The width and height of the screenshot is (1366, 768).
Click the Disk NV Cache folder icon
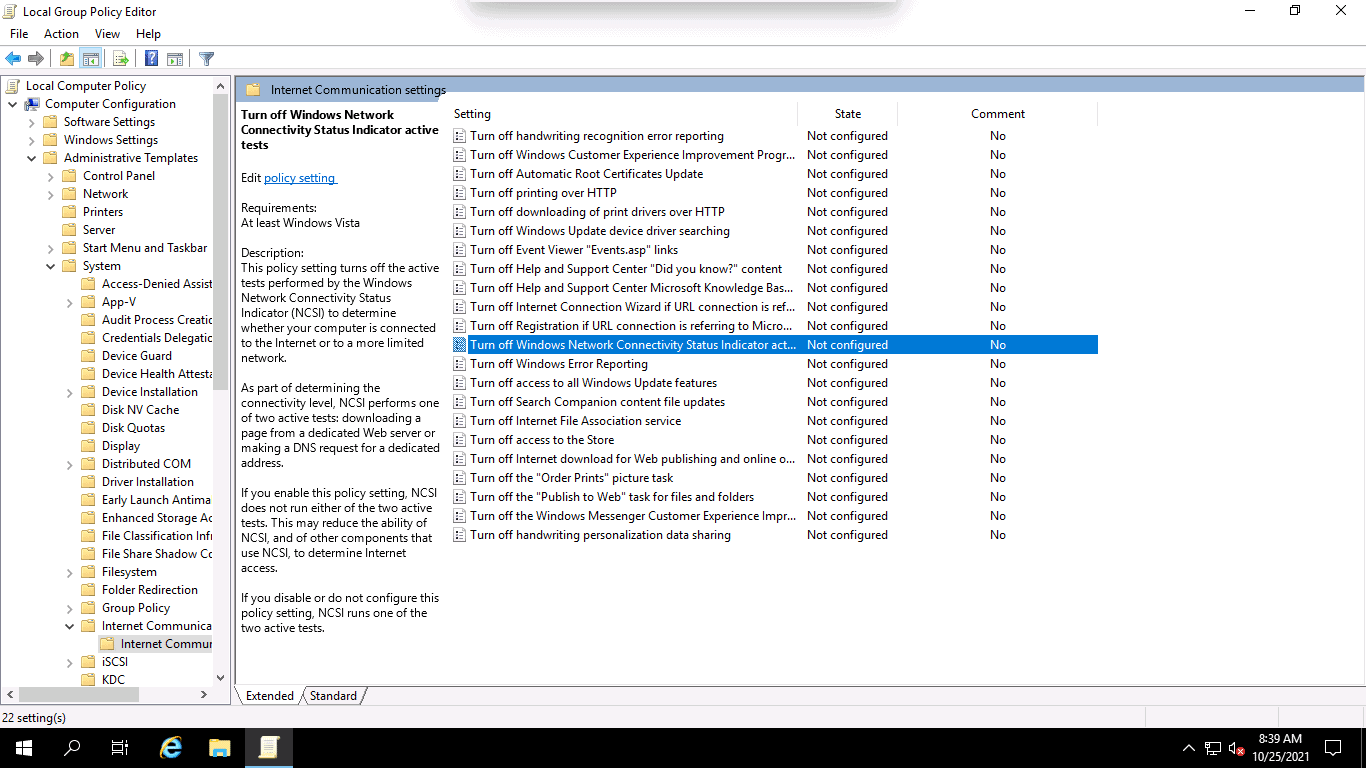point(88,410)
